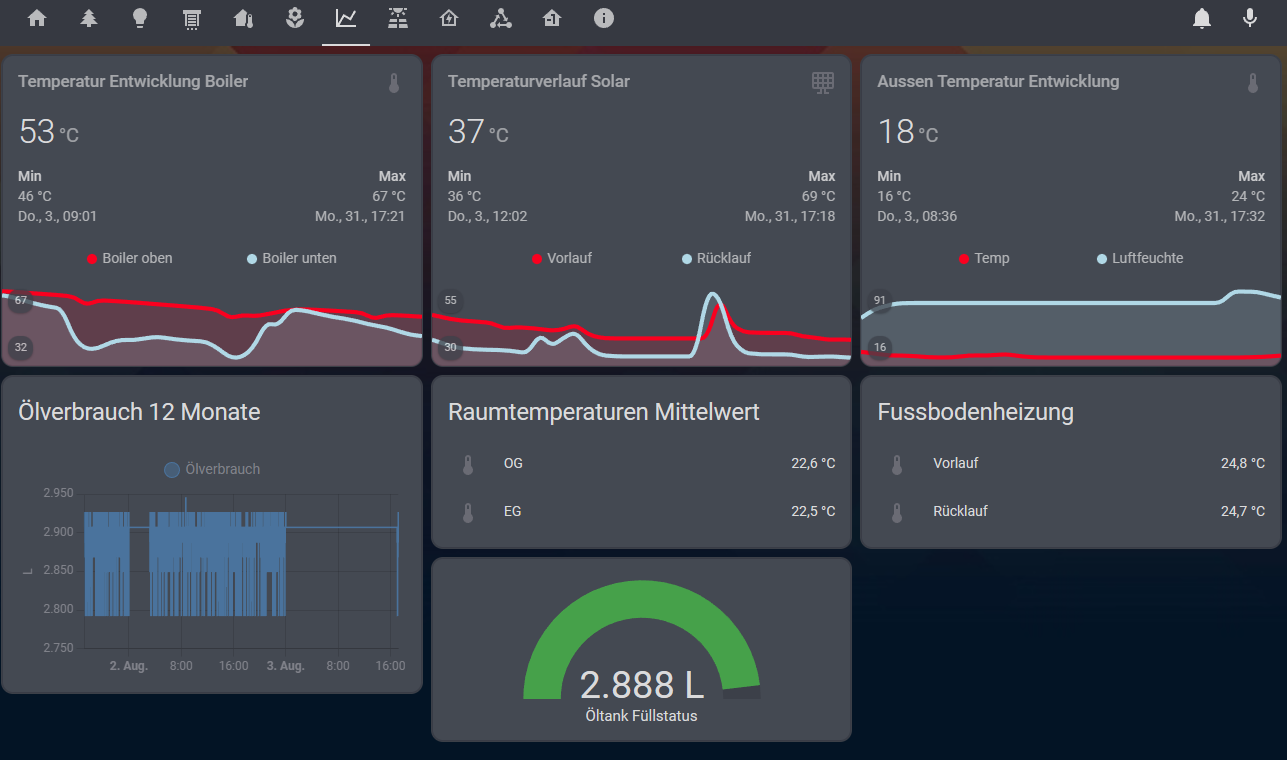Screen dimensions: 1287x760
Task: Open notifications bell
Action: point(1202,18)
